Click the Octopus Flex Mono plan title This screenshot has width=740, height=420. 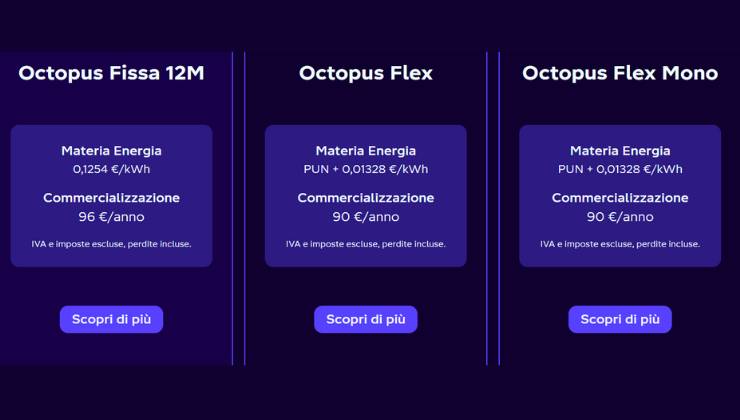pos(620,73)
